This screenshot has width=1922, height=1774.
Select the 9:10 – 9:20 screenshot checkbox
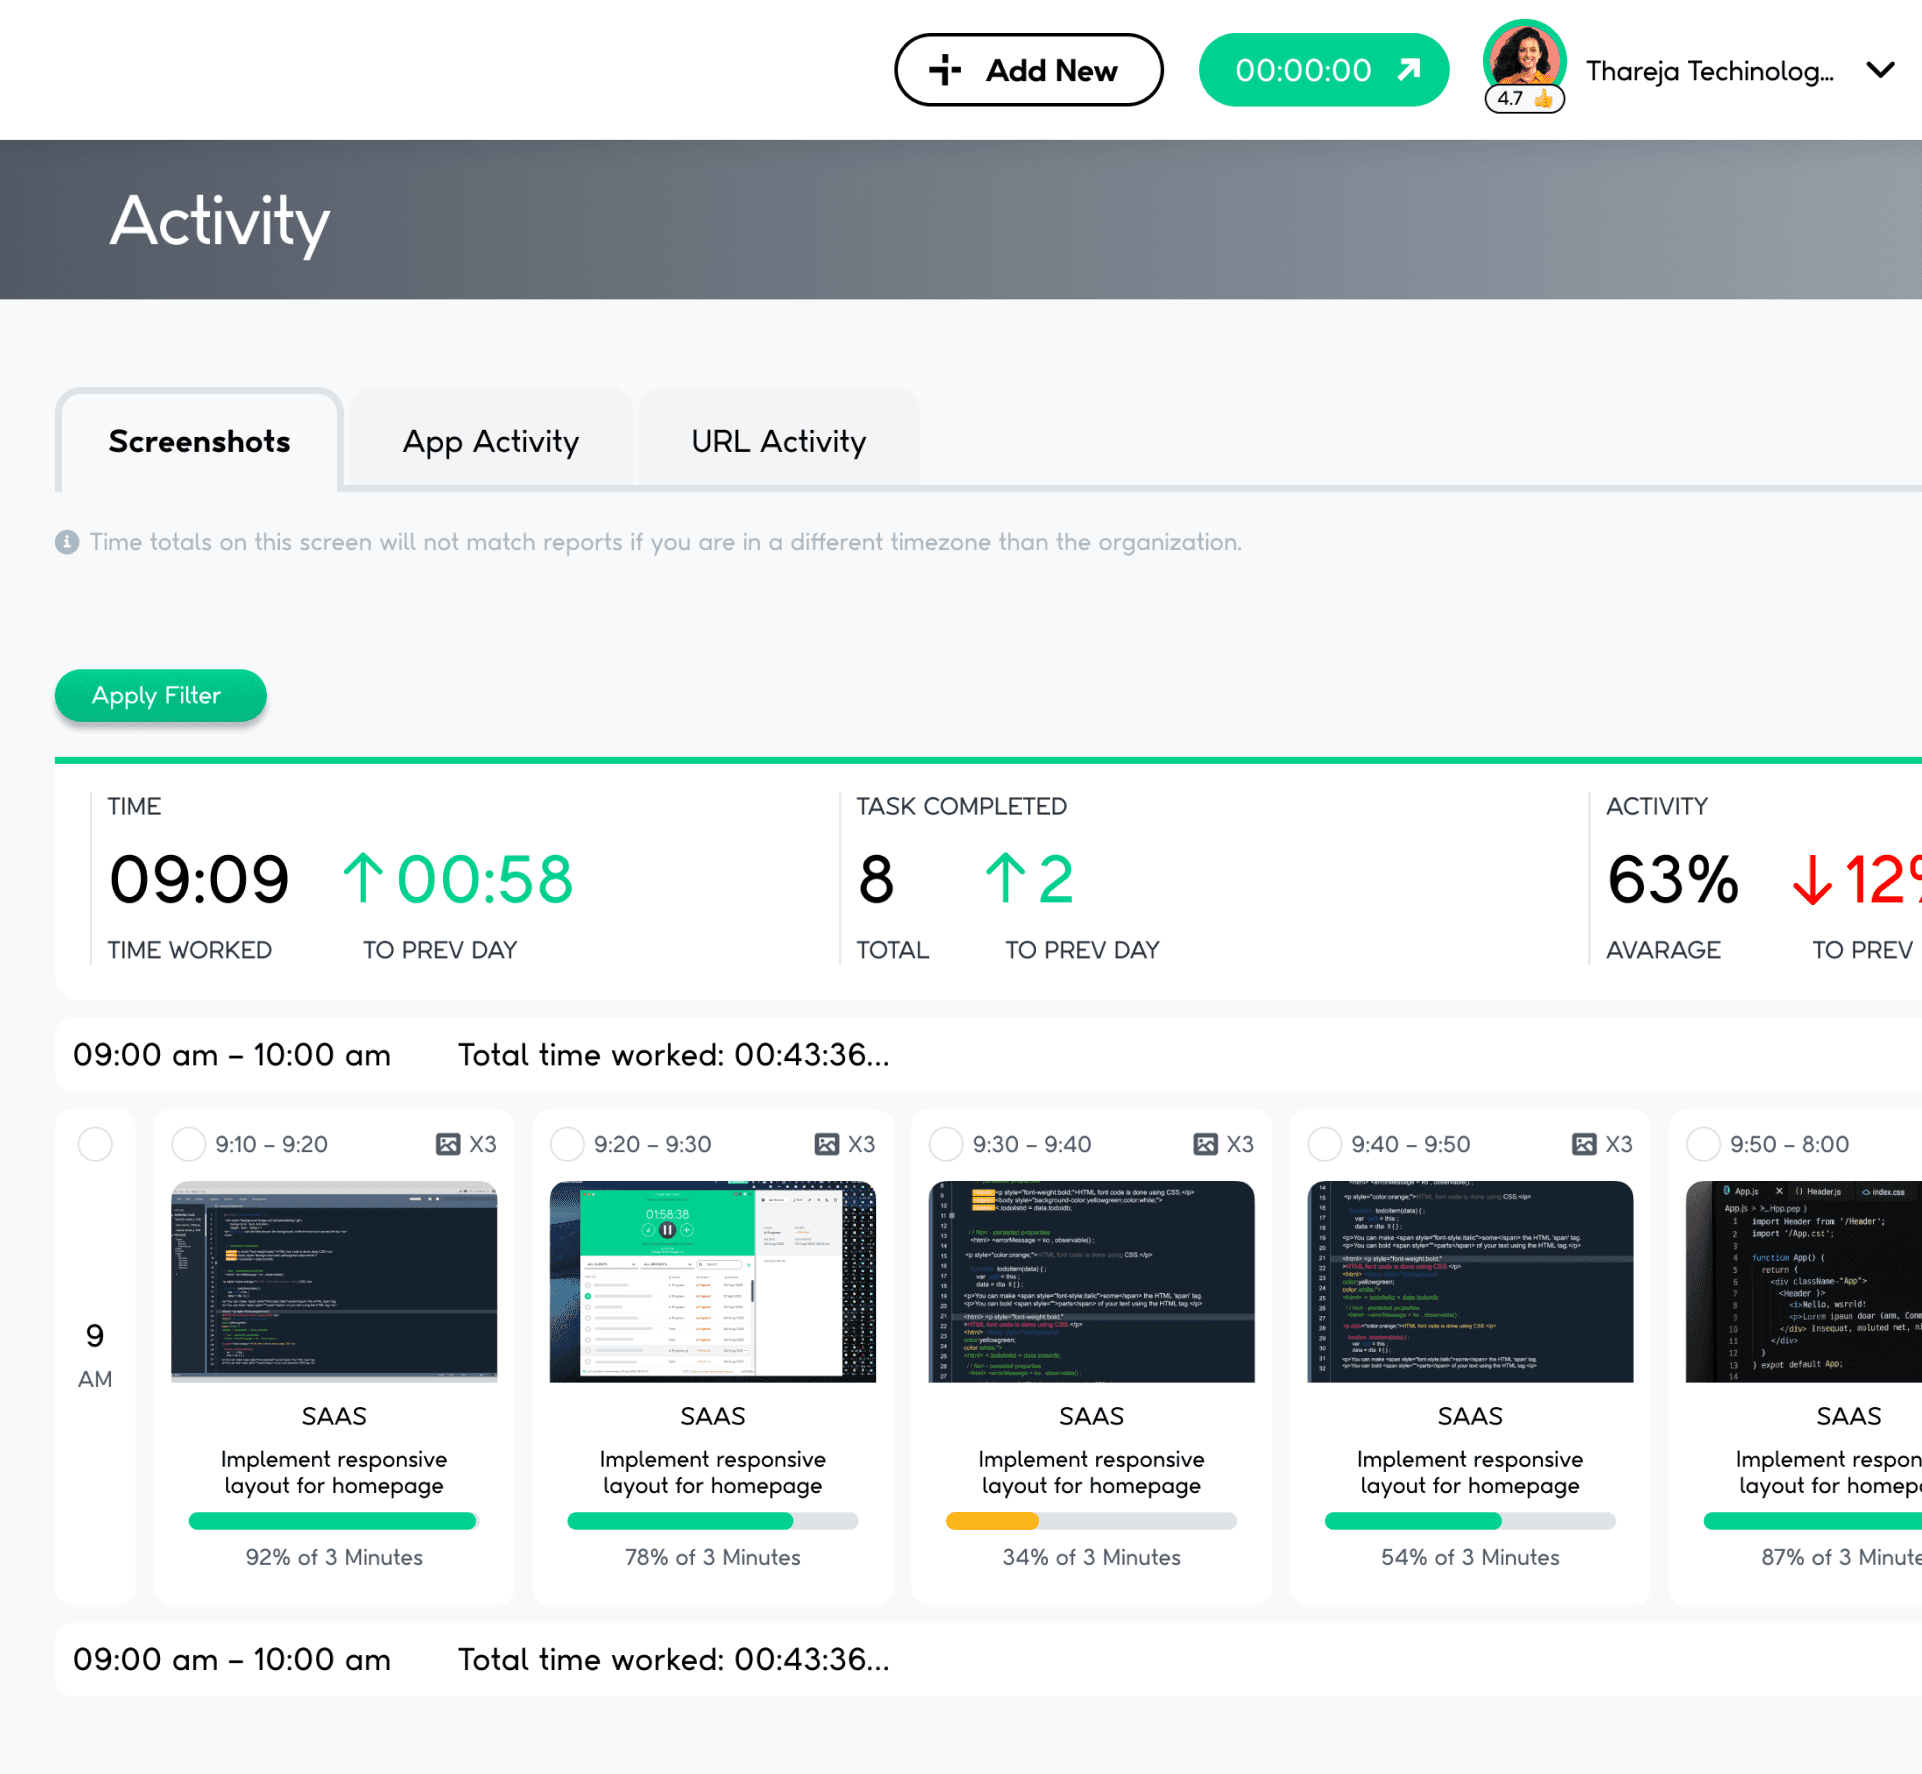pyautogui.click(x=188, y=1144)
